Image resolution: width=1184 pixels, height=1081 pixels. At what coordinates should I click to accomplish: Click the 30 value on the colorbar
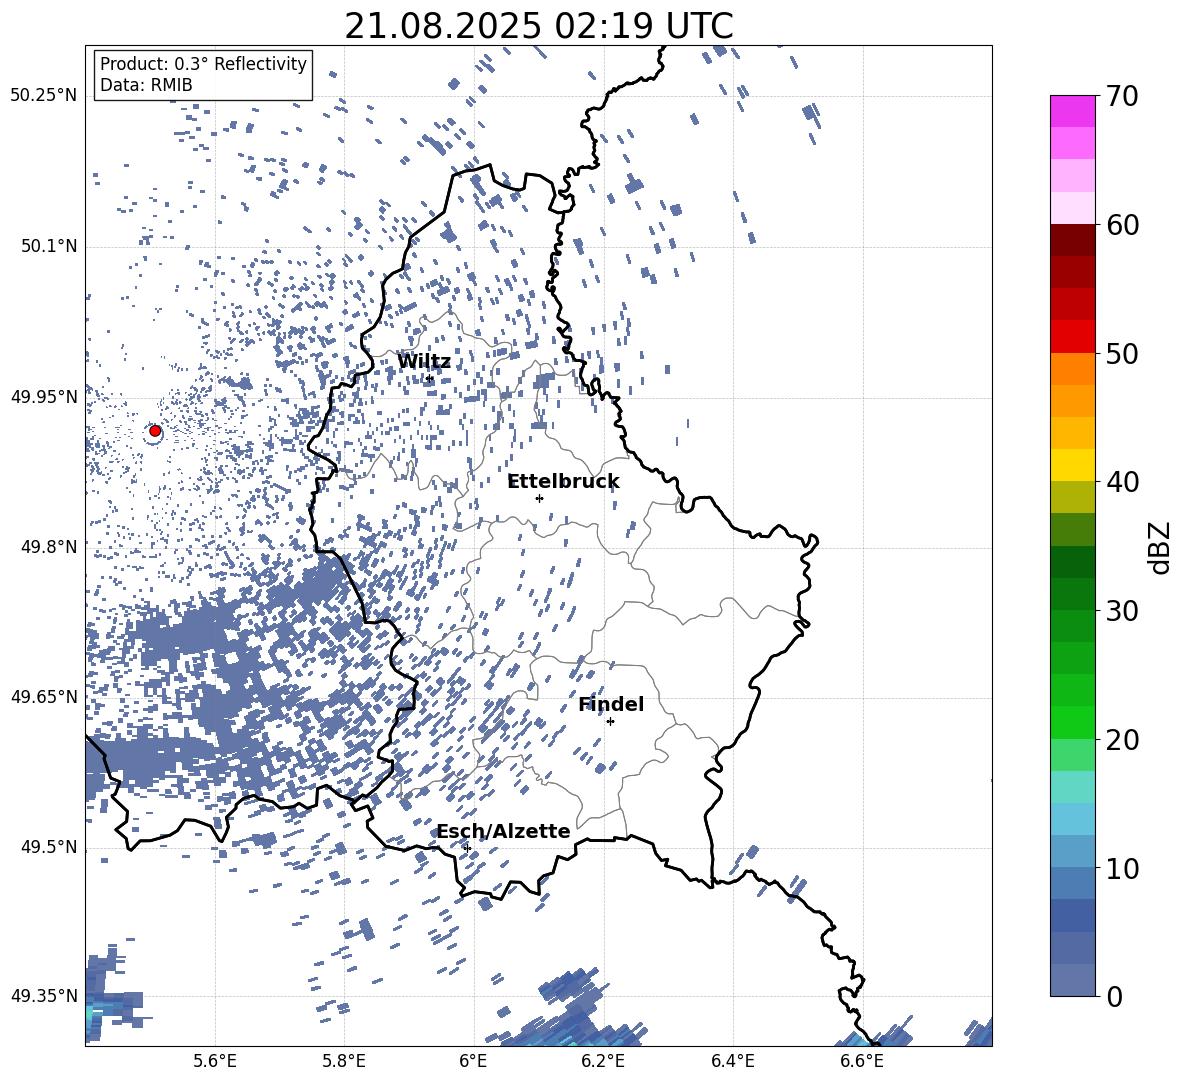click(x=1122, y=611)
